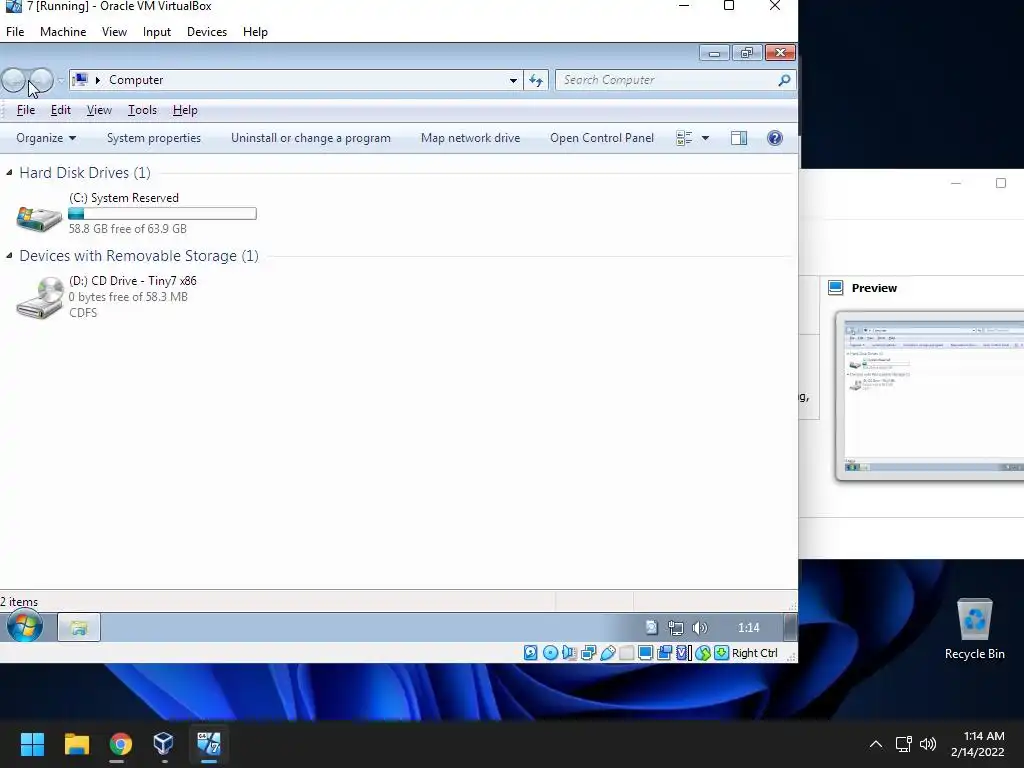Click System properties in the Explorer toolbar
Image resolution: width=1024 pixels, height=768 pixels.
[153, 138]
